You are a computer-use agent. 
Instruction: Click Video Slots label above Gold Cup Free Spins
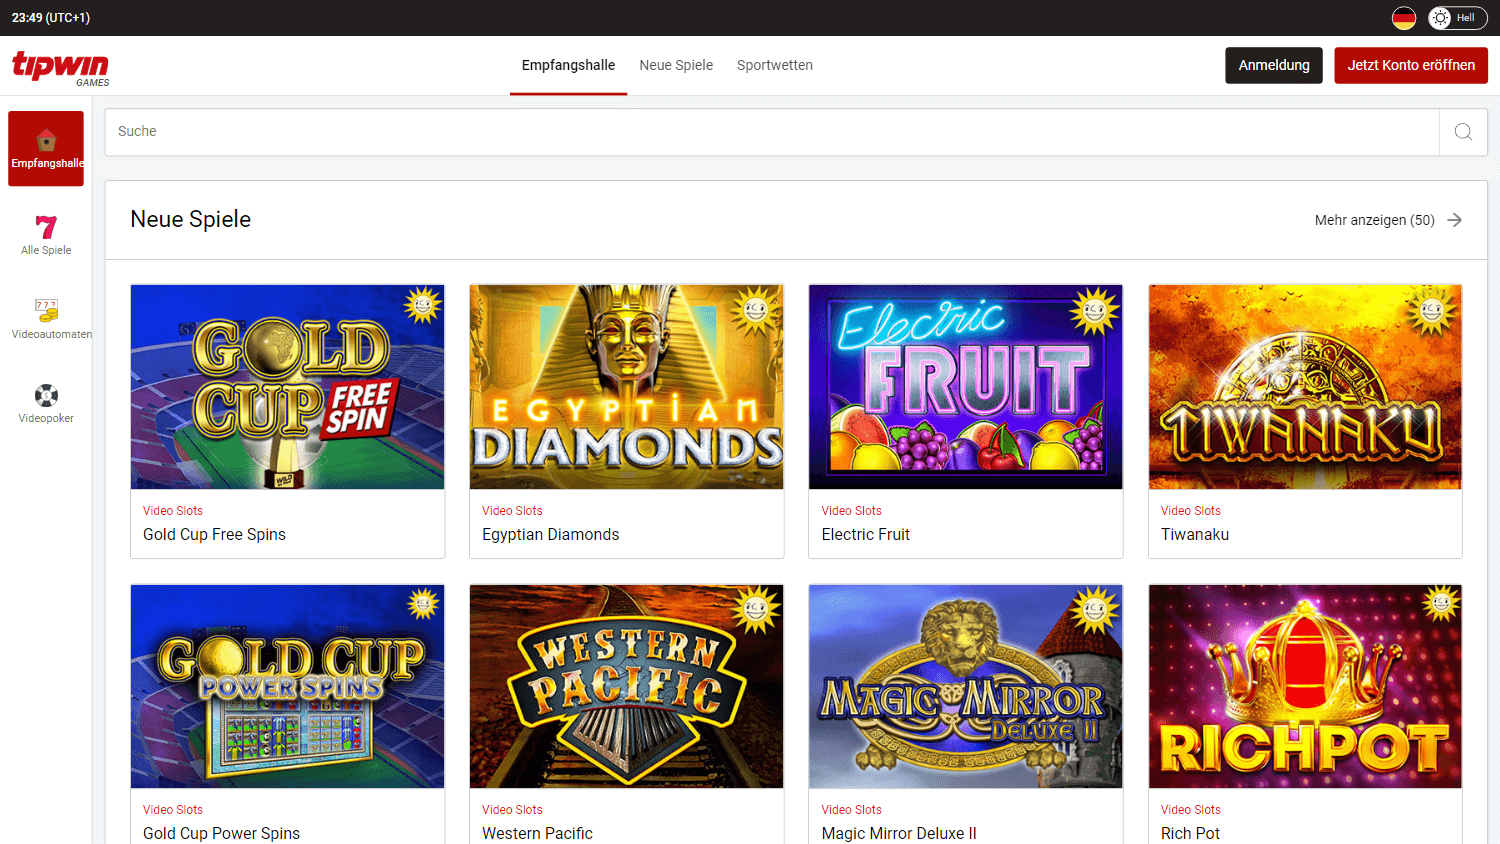[x=173, y=511]
